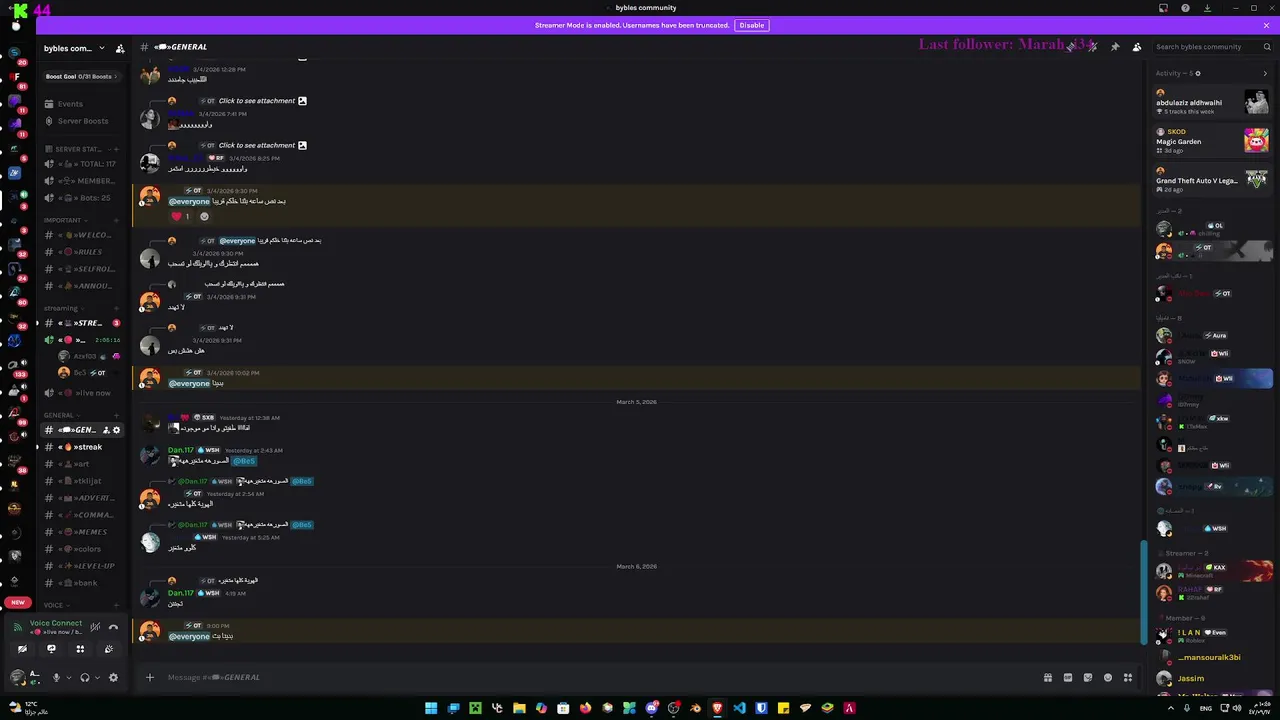This screenshot has width=1280, height=720.
Task: Invite people icon next to server name
Action: [120, 48]
